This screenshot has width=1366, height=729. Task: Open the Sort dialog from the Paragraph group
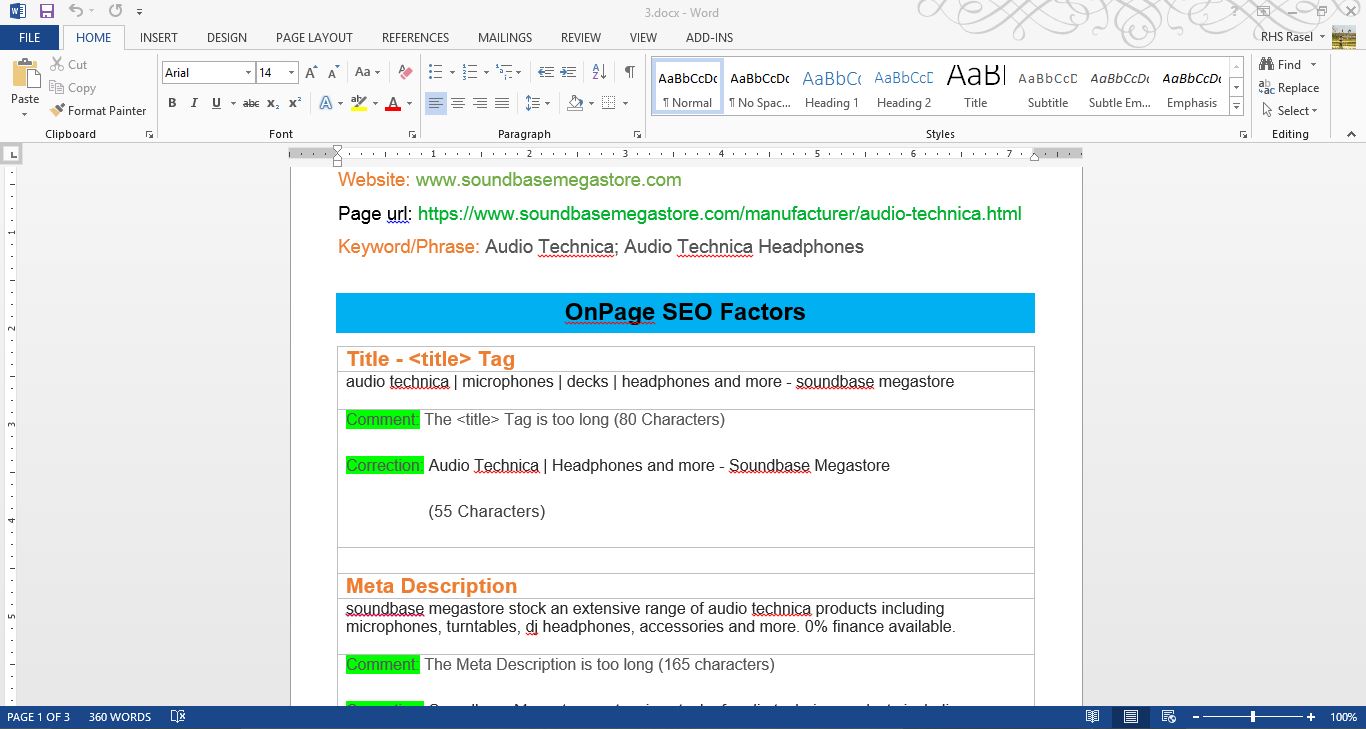click(x=601, y=72)
